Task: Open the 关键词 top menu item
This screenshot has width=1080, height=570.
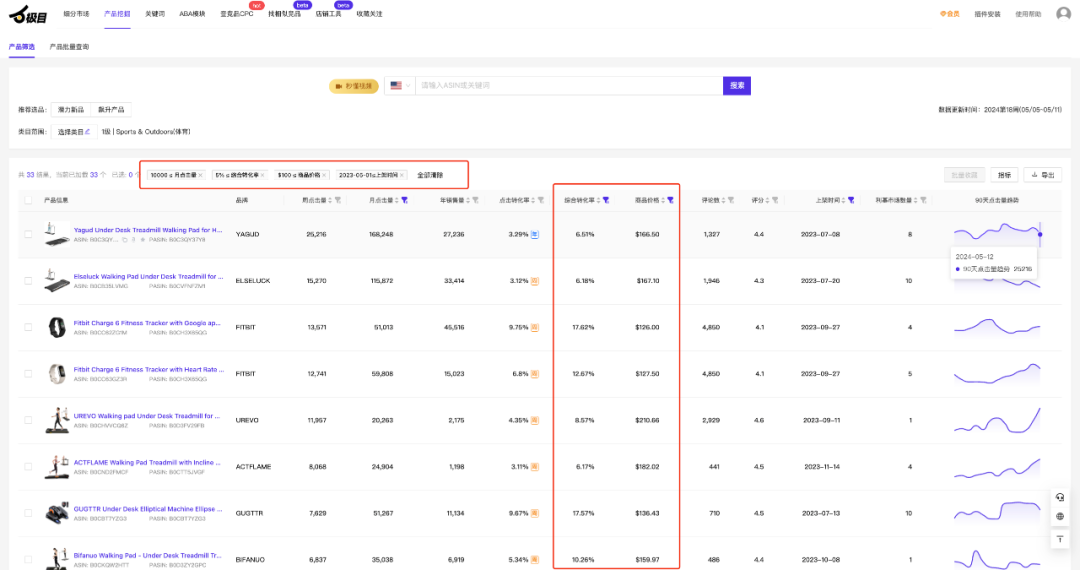Action: pos(155,14)
